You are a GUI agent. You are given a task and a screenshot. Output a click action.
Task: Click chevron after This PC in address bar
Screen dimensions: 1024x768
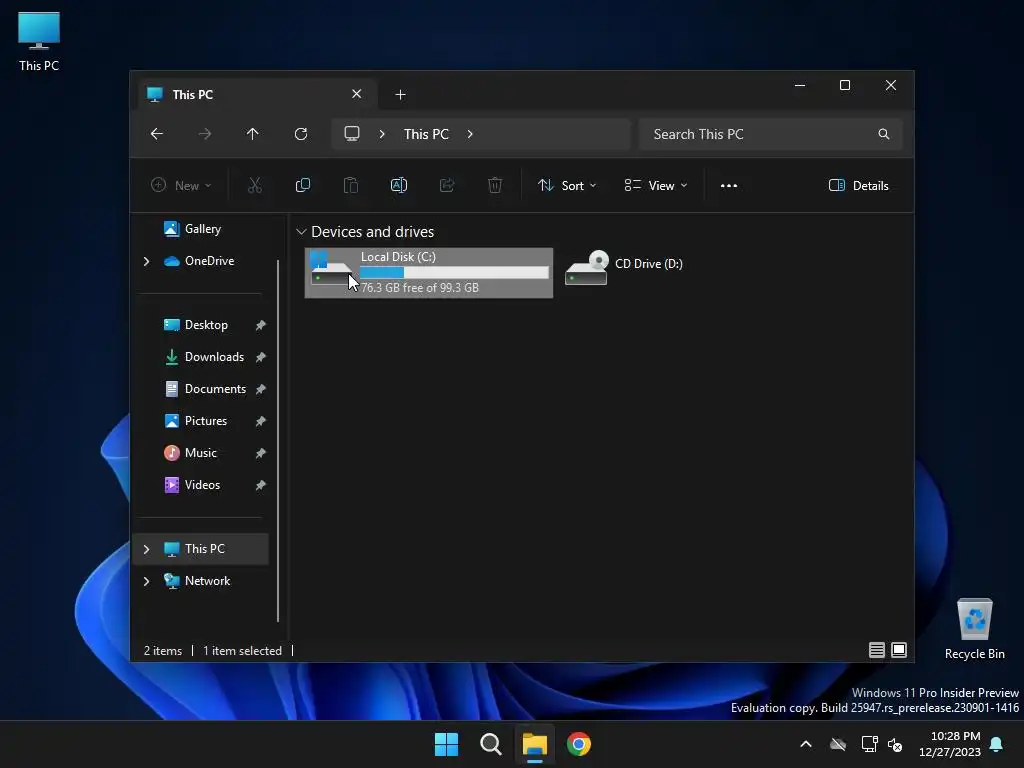pos(470,134)
